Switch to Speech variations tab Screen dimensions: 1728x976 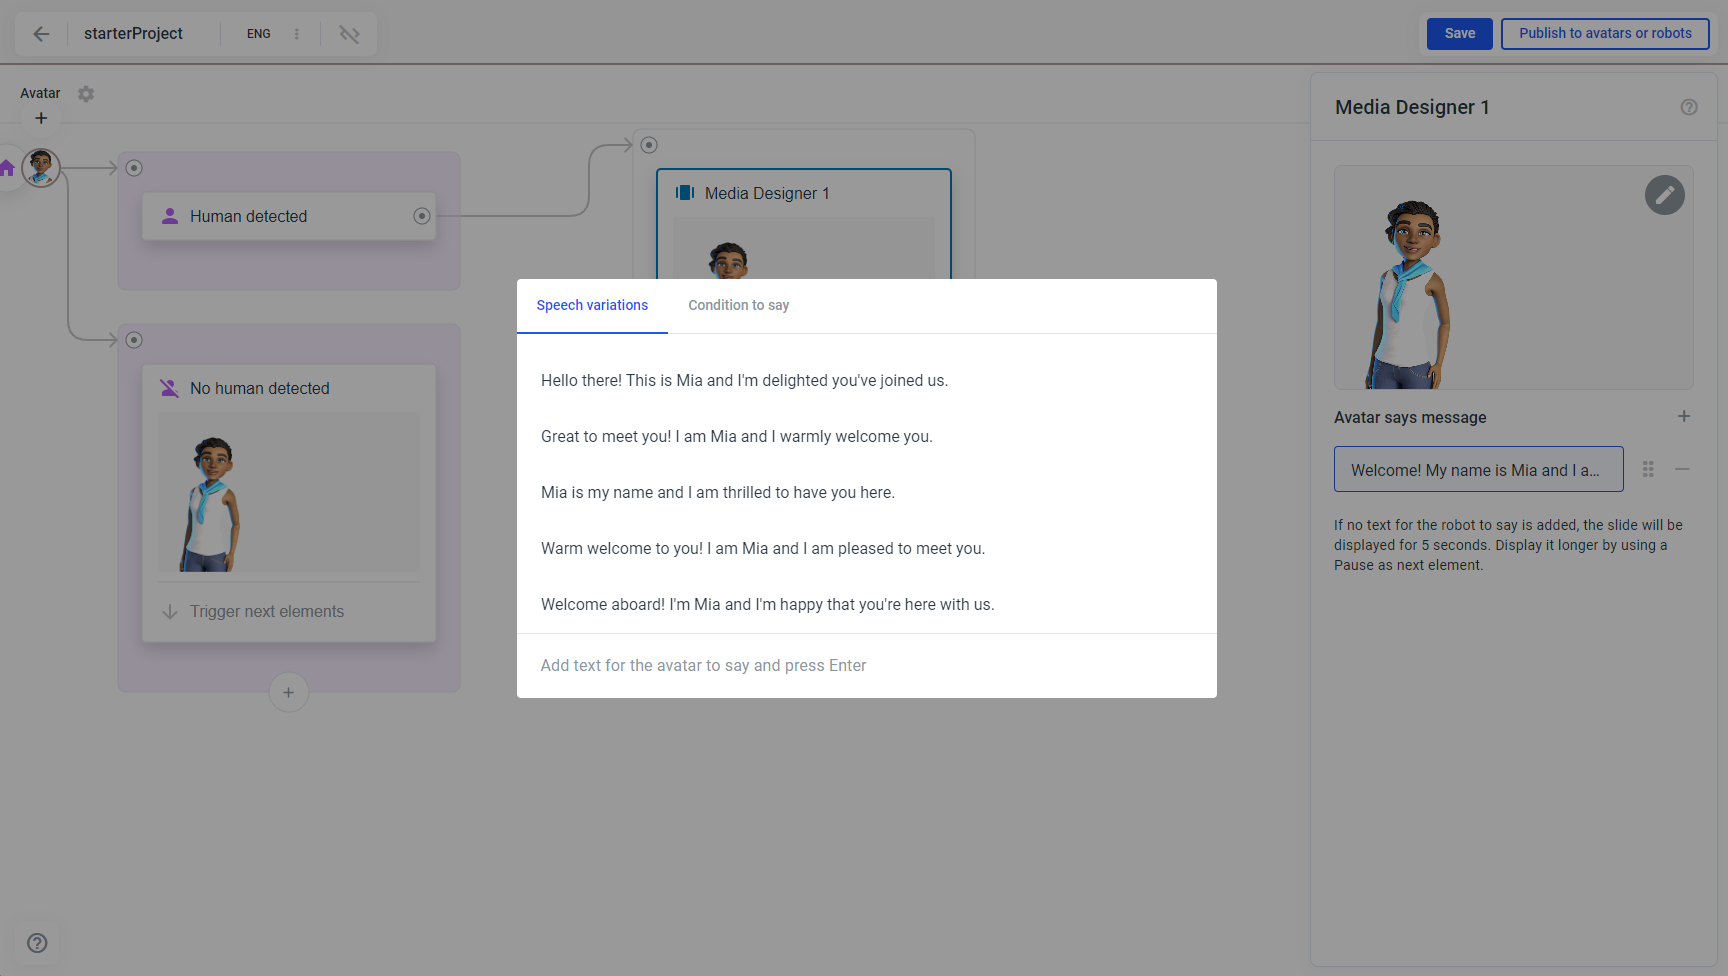click(x=592, y=306)
